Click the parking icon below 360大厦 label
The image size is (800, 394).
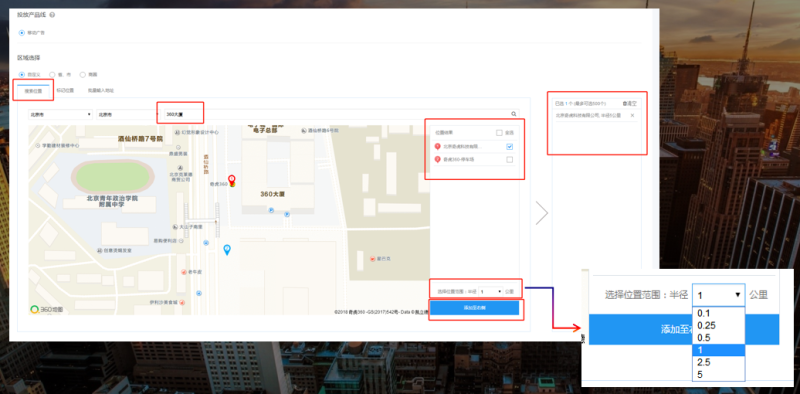point(271,209)
